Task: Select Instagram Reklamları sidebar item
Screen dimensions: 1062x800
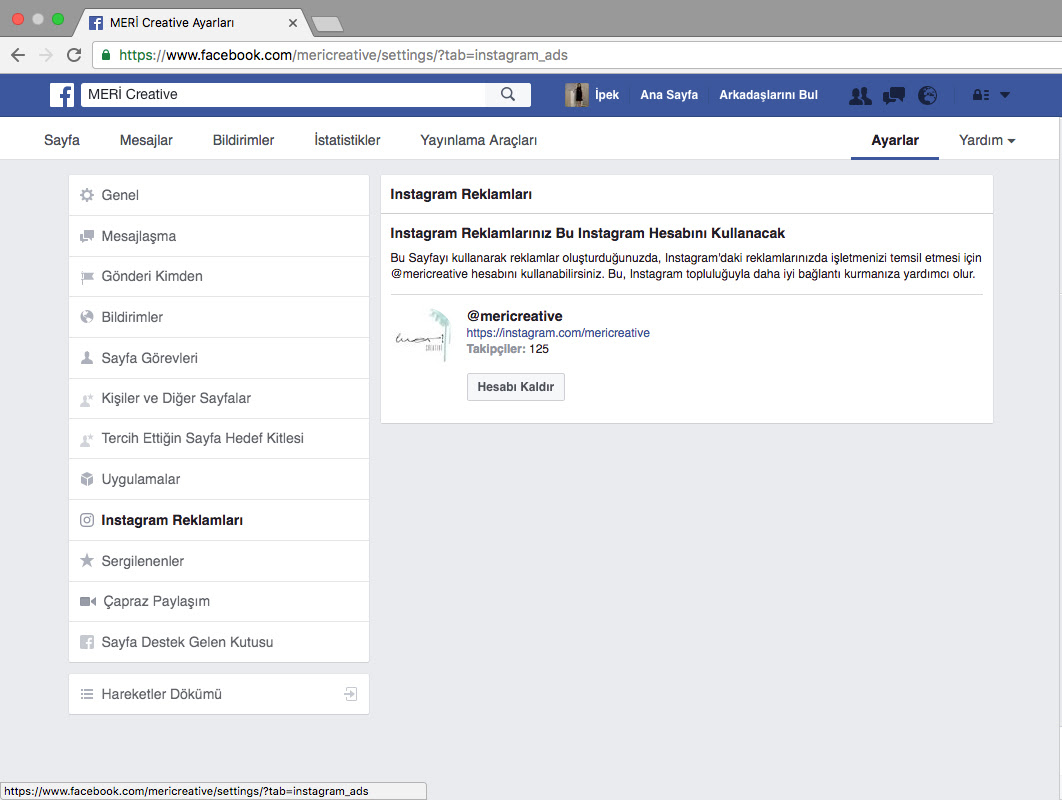Action: pos(219,520)
